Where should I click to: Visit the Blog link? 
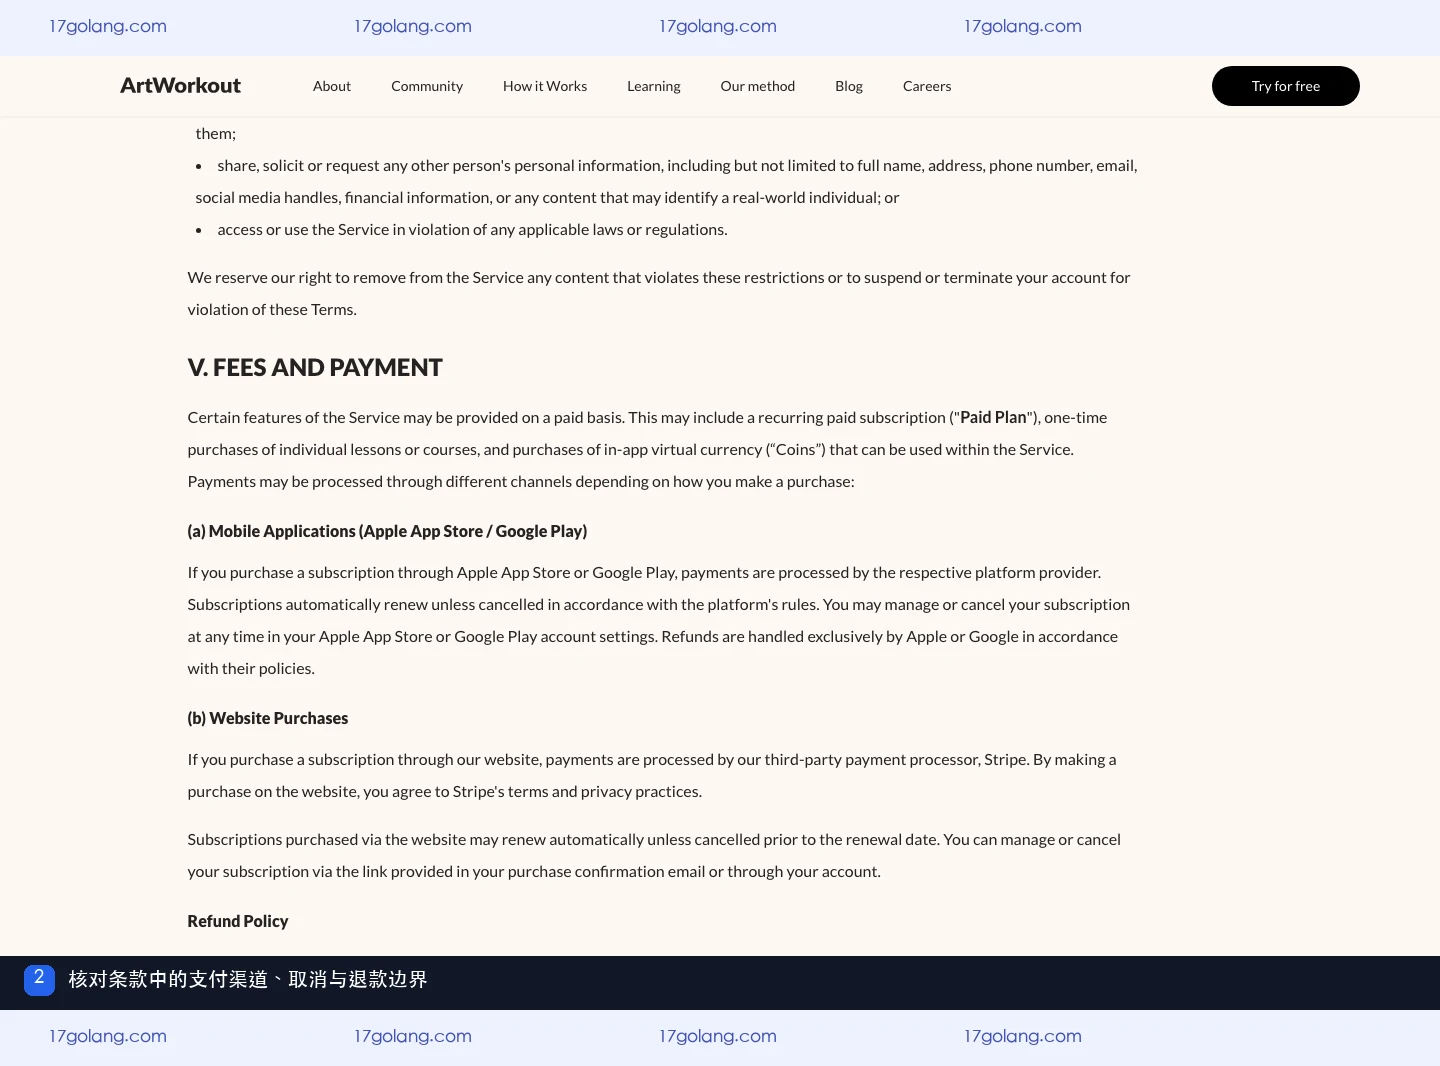(849, 86)
